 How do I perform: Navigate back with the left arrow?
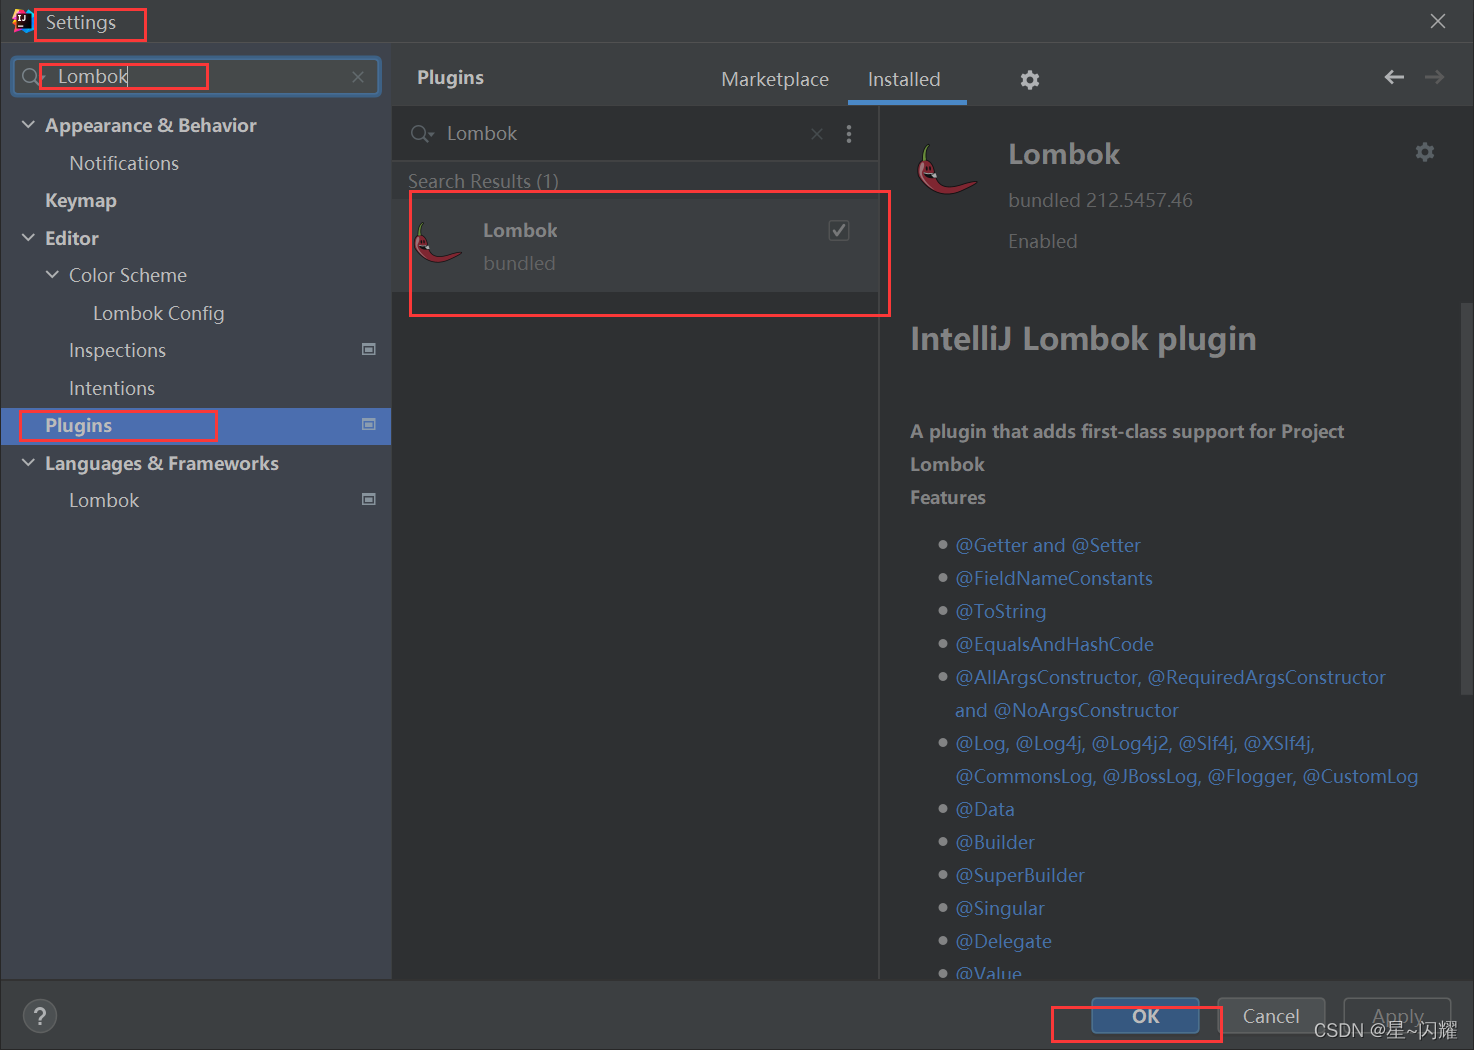tap(1394, 77)
